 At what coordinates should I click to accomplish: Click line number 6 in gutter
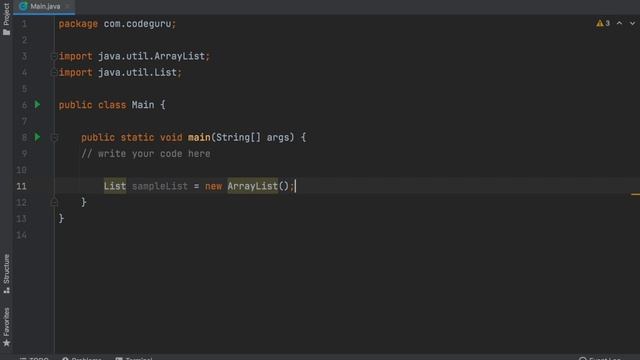coord(24,105)
